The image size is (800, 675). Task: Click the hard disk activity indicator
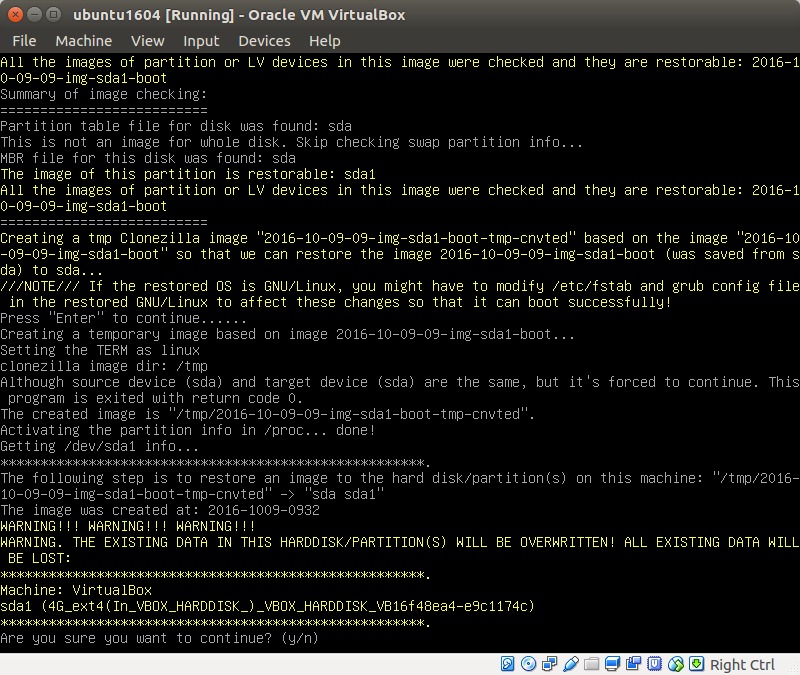pos(508,664)
